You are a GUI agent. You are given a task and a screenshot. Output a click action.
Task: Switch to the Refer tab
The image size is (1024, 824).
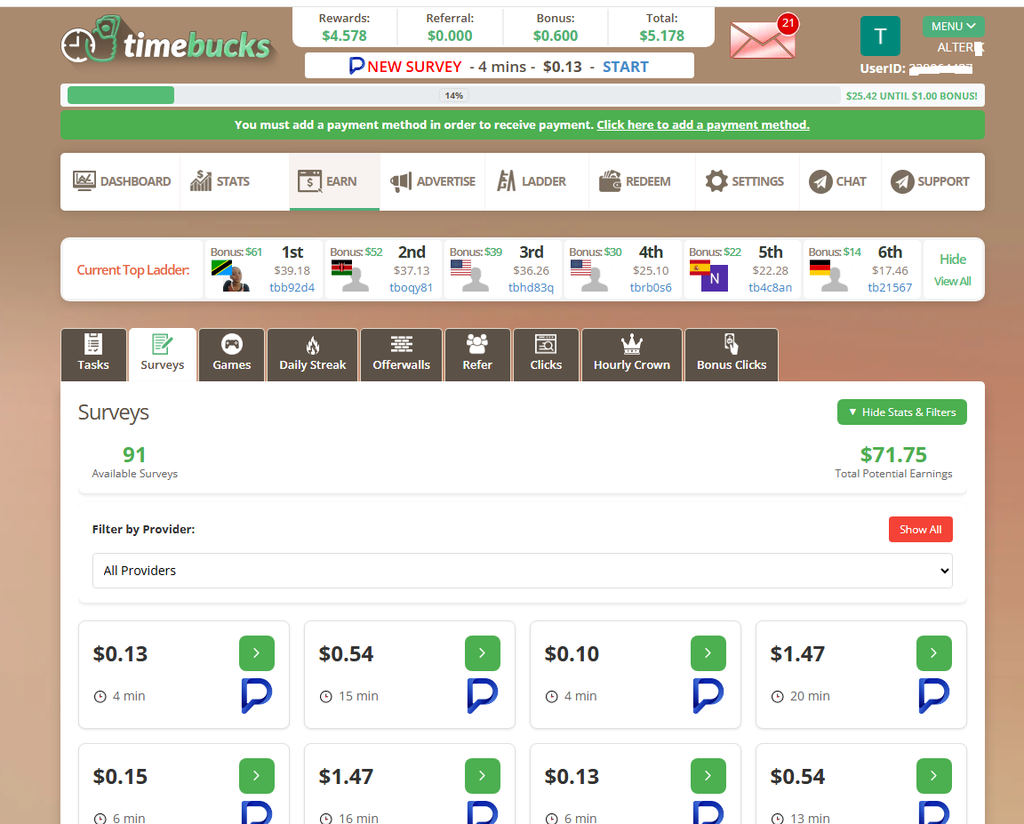click(x=477, y=355)
